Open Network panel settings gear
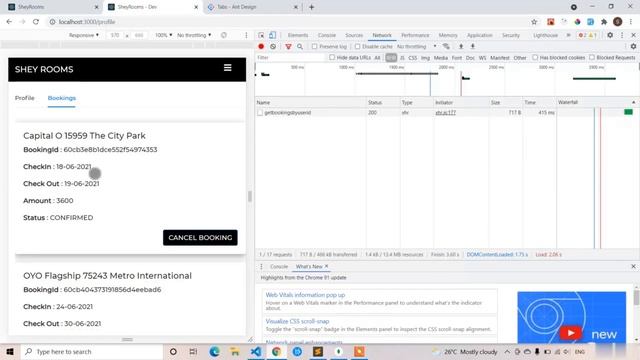Image resolution: width=640 pixels, height=360 pixels. click(633, 47)
